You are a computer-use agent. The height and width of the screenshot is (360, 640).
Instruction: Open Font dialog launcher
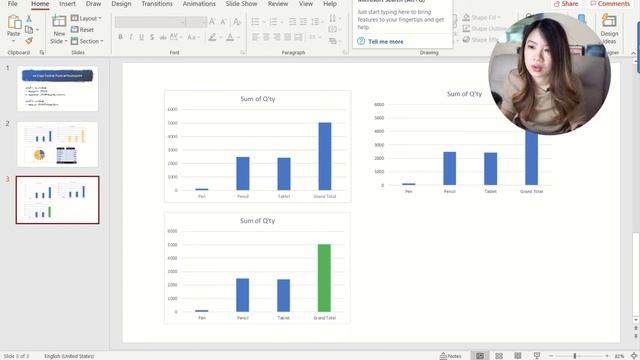point(242,53)
